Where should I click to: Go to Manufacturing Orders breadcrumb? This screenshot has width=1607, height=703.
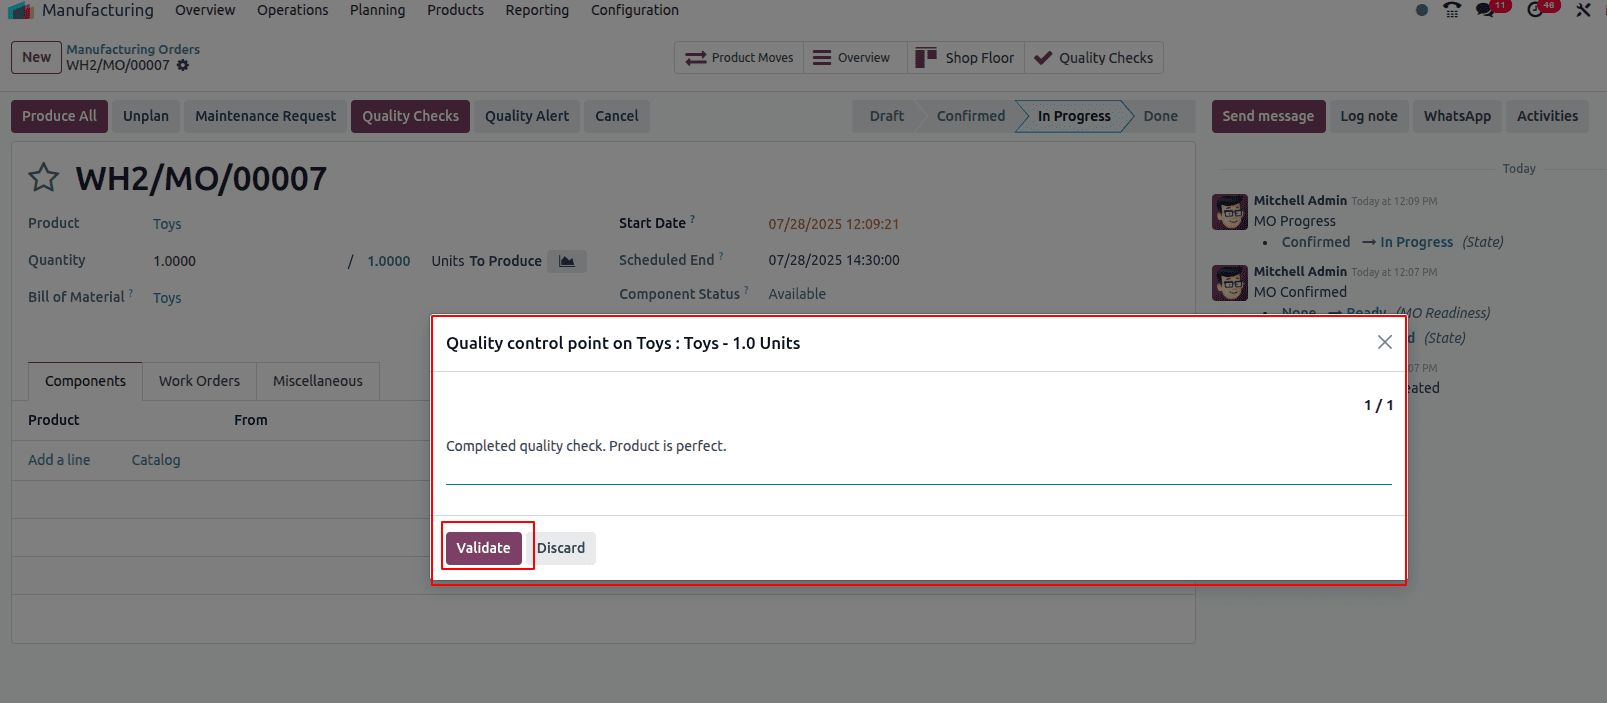click(133, 49)
